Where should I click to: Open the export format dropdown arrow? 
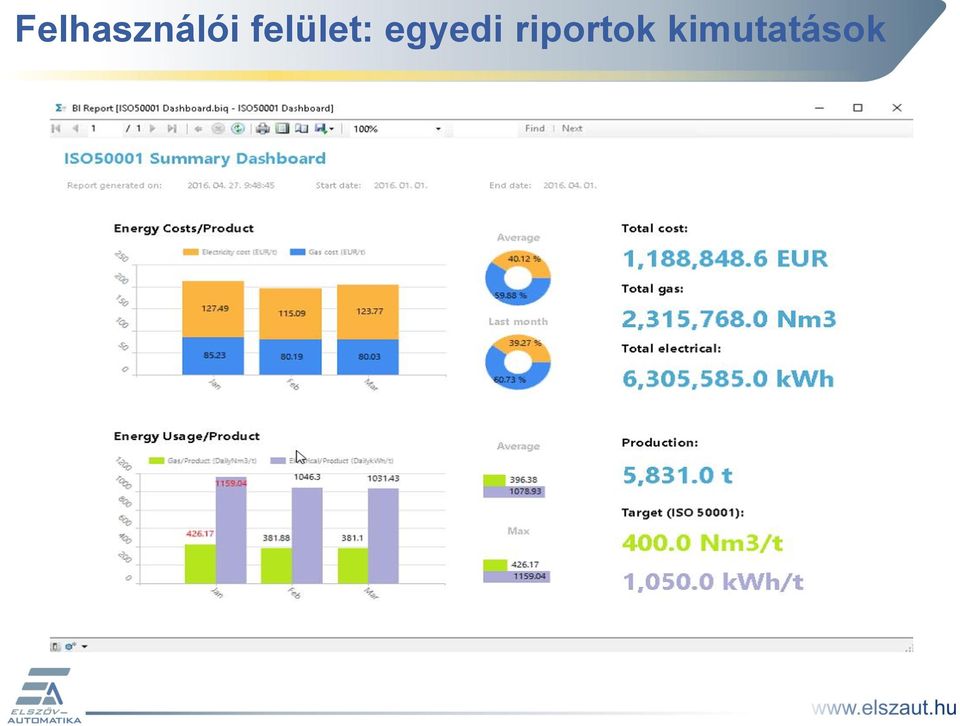(x=331, y=129)
